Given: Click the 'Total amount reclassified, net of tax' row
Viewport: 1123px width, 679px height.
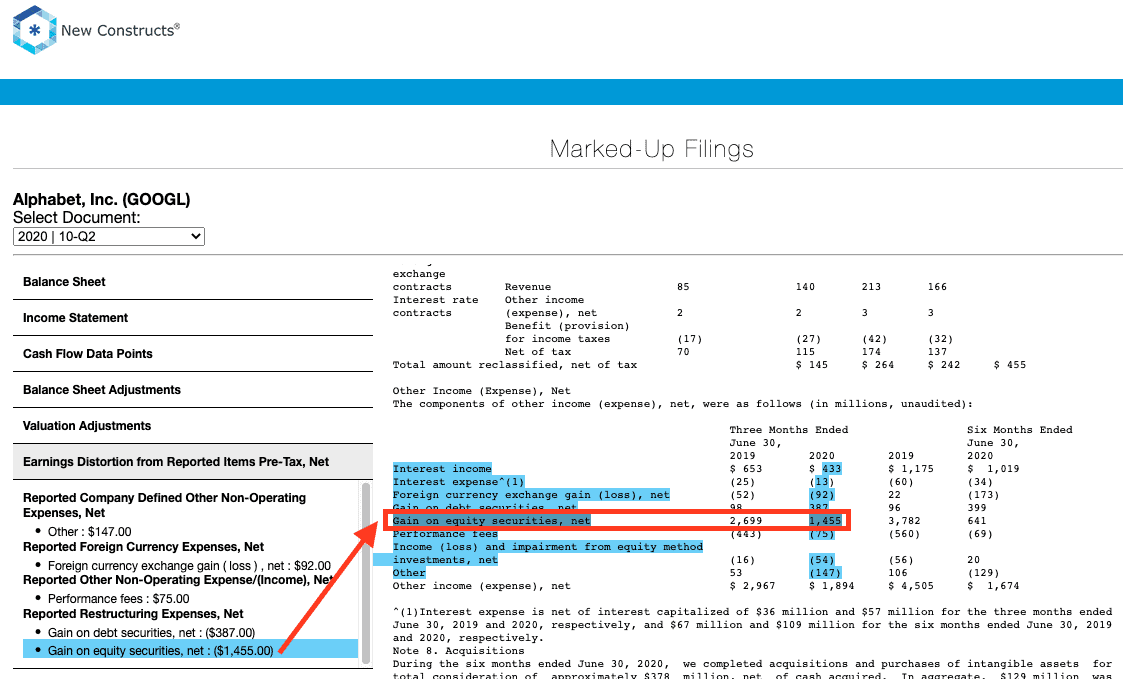Looking at the screenshot, I should click(x=515, y=365).
